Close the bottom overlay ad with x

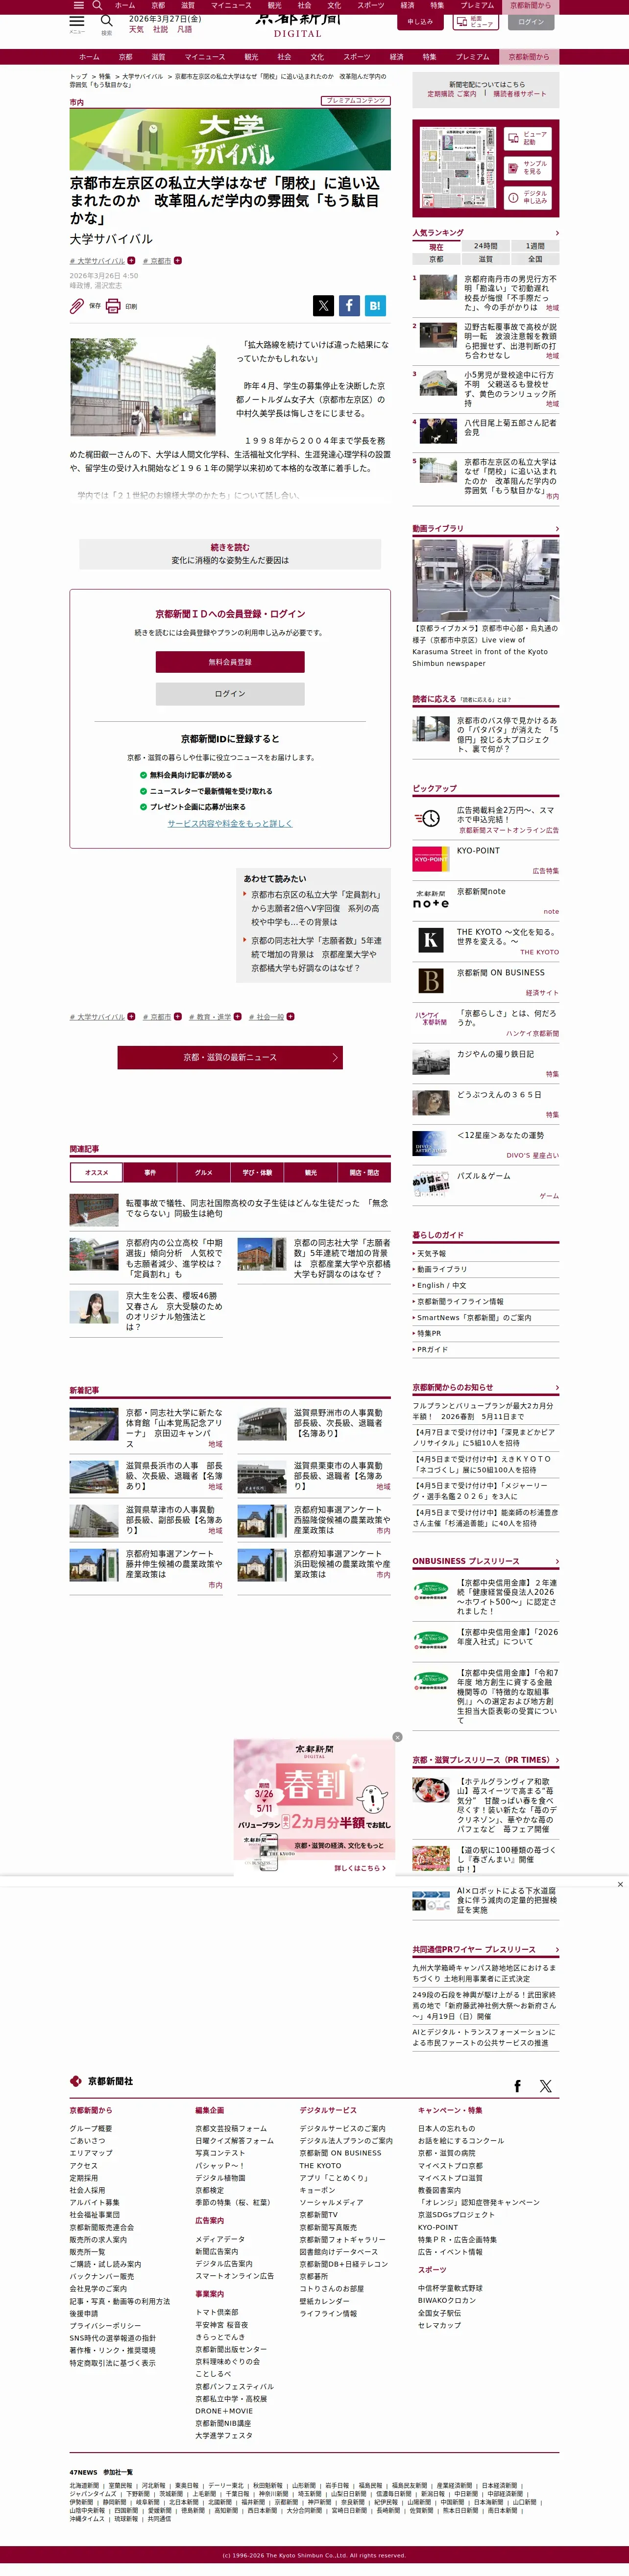(x=620, y=1885)
